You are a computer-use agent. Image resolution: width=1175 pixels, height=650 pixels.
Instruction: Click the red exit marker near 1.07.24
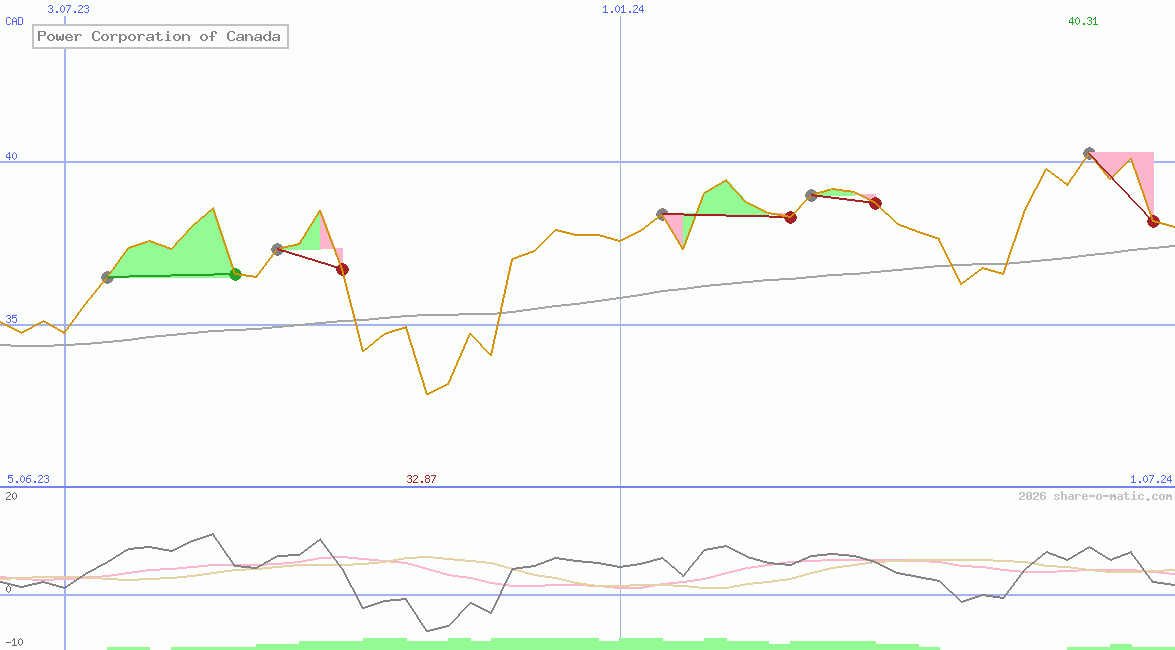[1153, 221]
